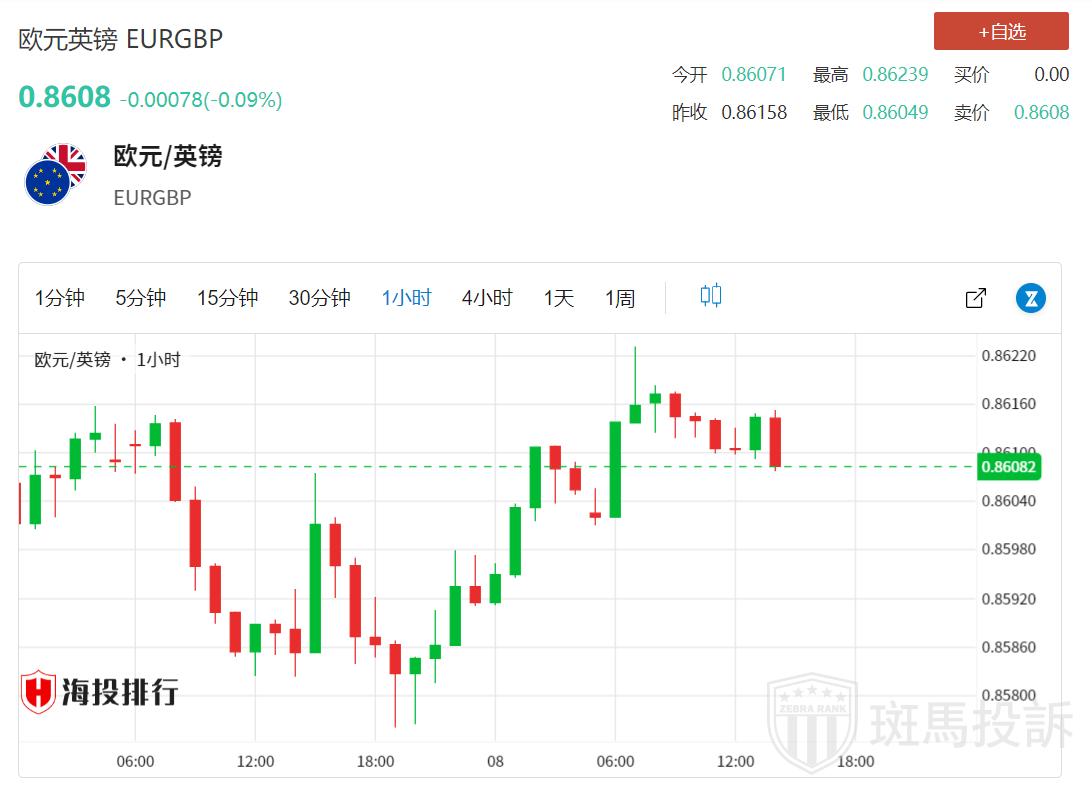Image resolution: width=1092 pixels, height=786 pixels.
Task: Select the active 1小时 timeframe
Action: 406,298
